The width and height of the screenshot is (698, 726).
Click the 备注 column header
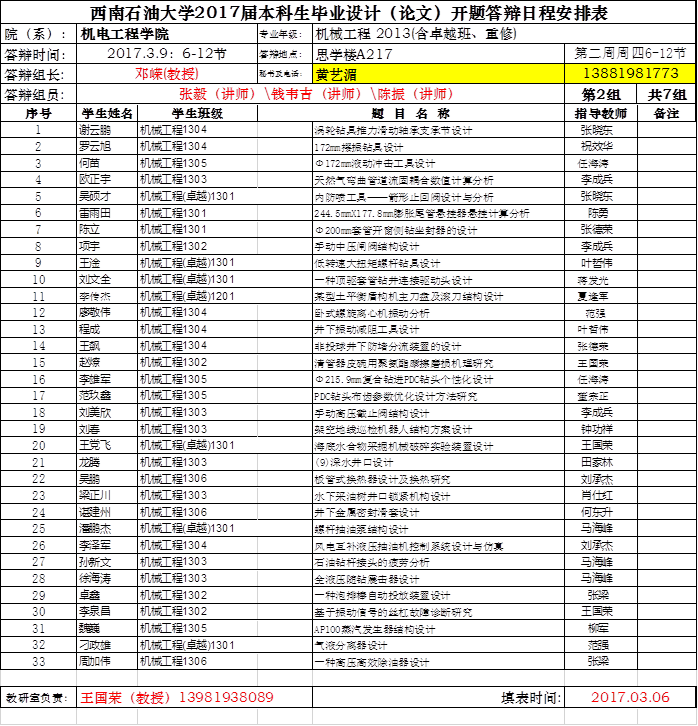click(x=666, y=113)
